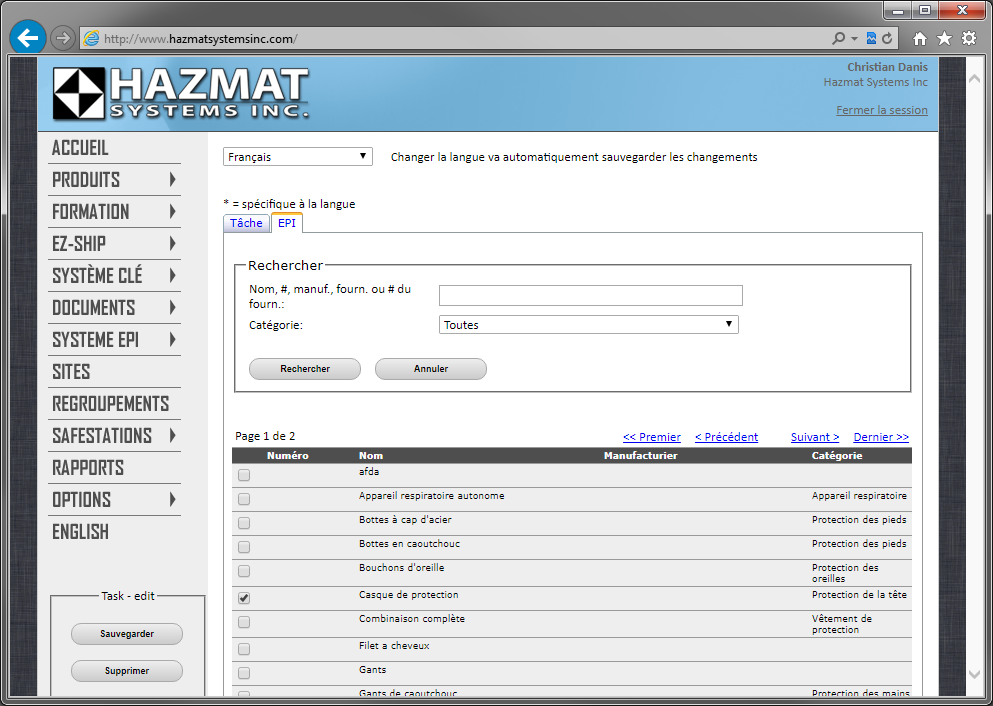Click the browser forward arrow button
Screen dimensions: 993x706
pos(62,38)
